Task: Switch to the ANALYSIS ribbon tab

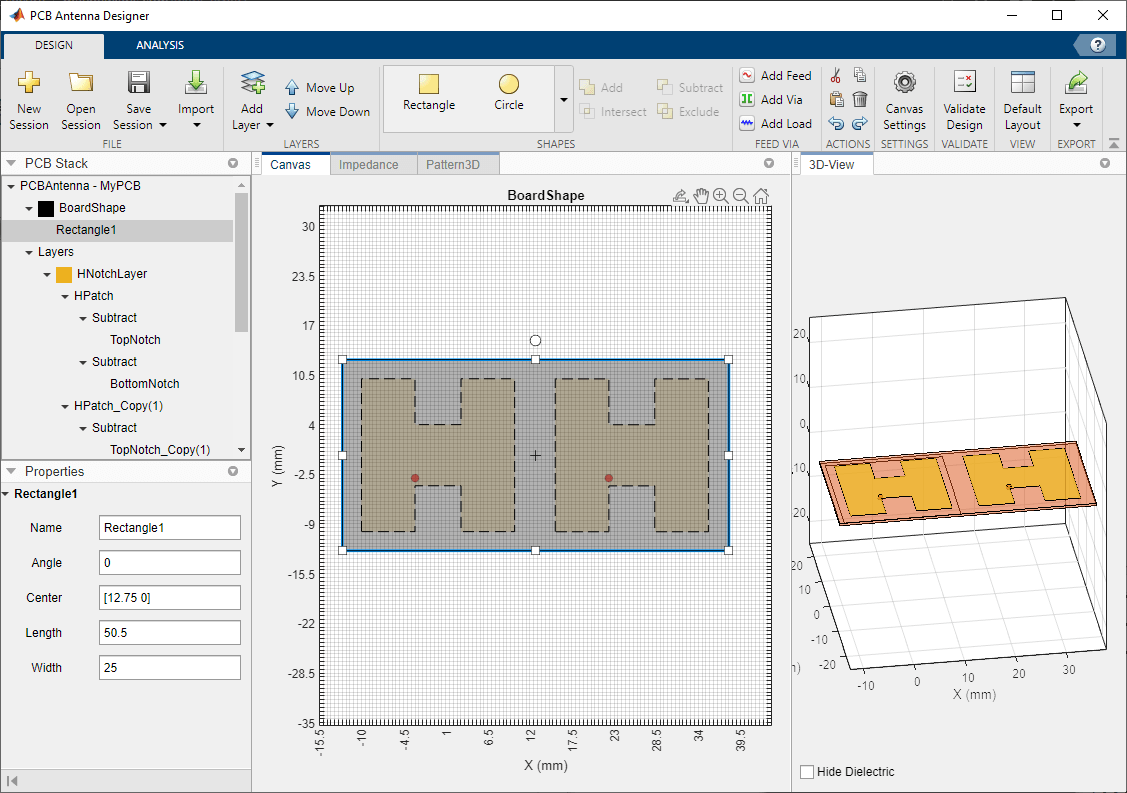Action: click(160, 45)
